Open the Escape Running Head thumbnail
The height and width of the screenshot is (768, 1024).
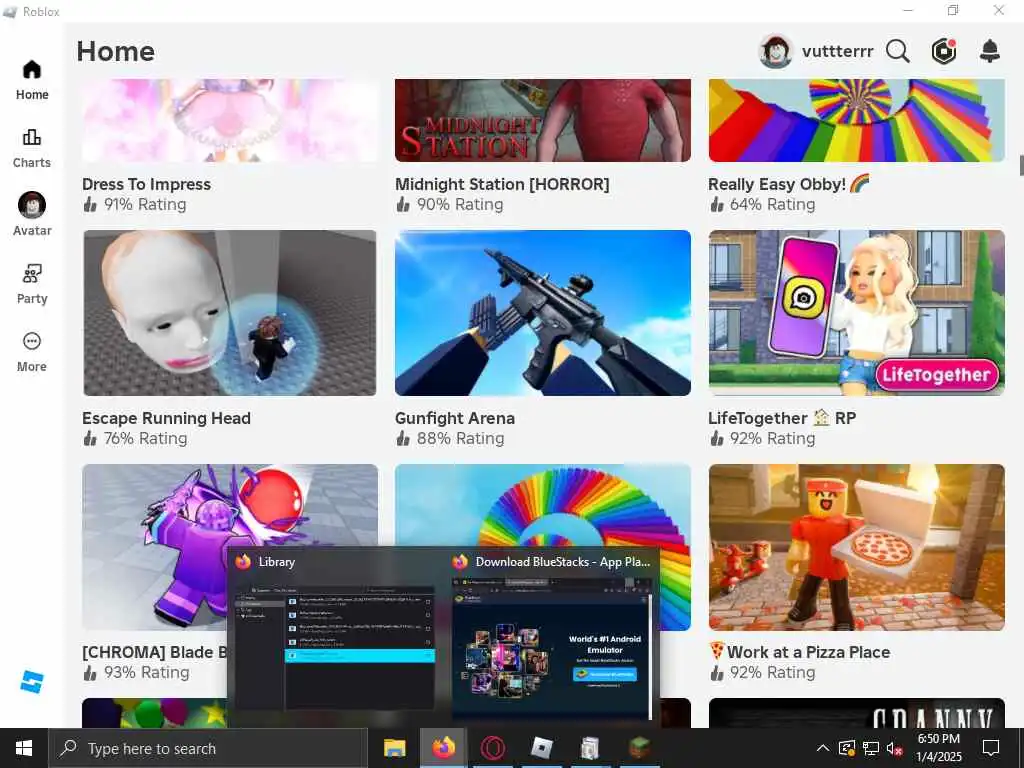230,313
